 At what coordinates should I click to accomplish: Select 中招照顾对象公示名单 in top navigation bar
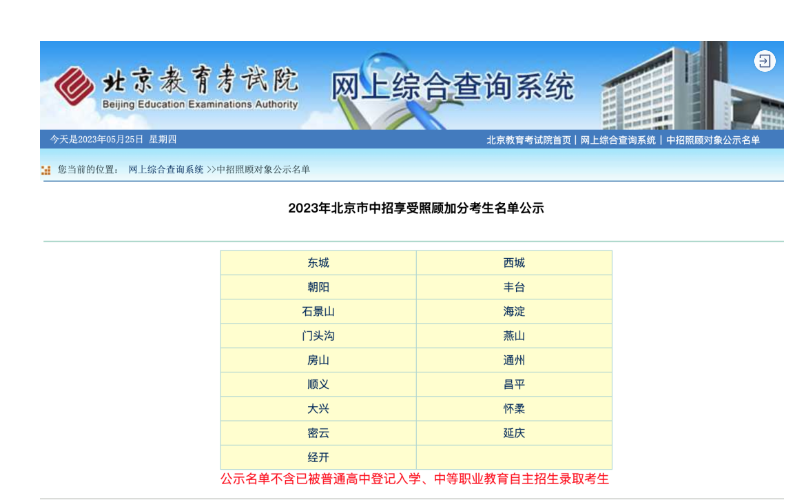[713, 140]
